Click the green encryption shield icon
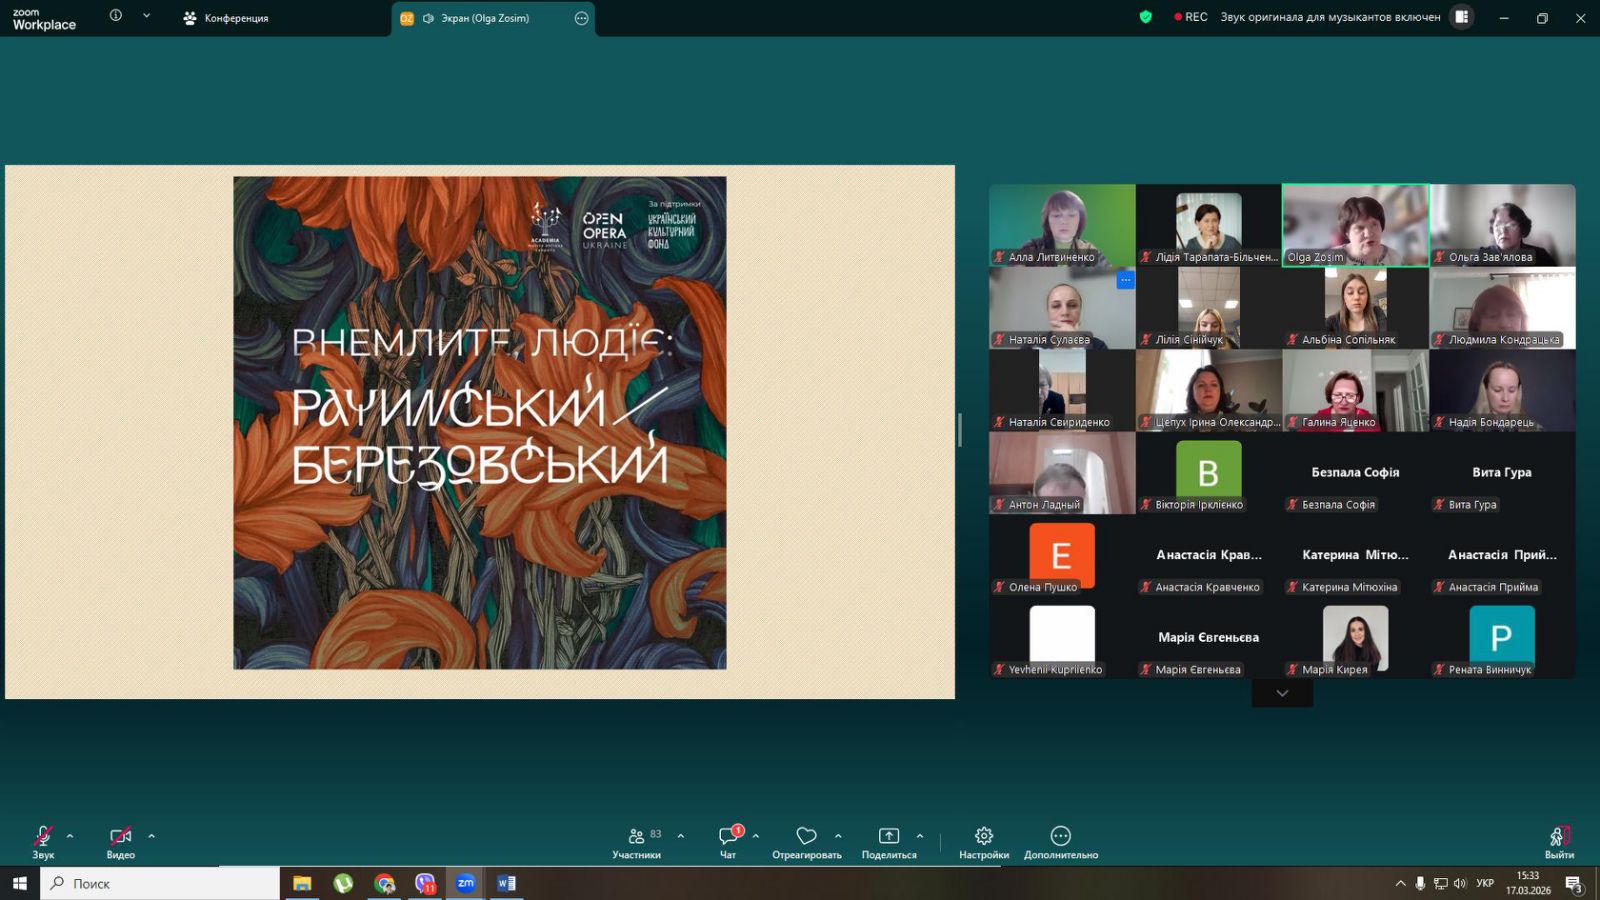This screenshot has width=1600, height=900. click(x=1146, y=17)
